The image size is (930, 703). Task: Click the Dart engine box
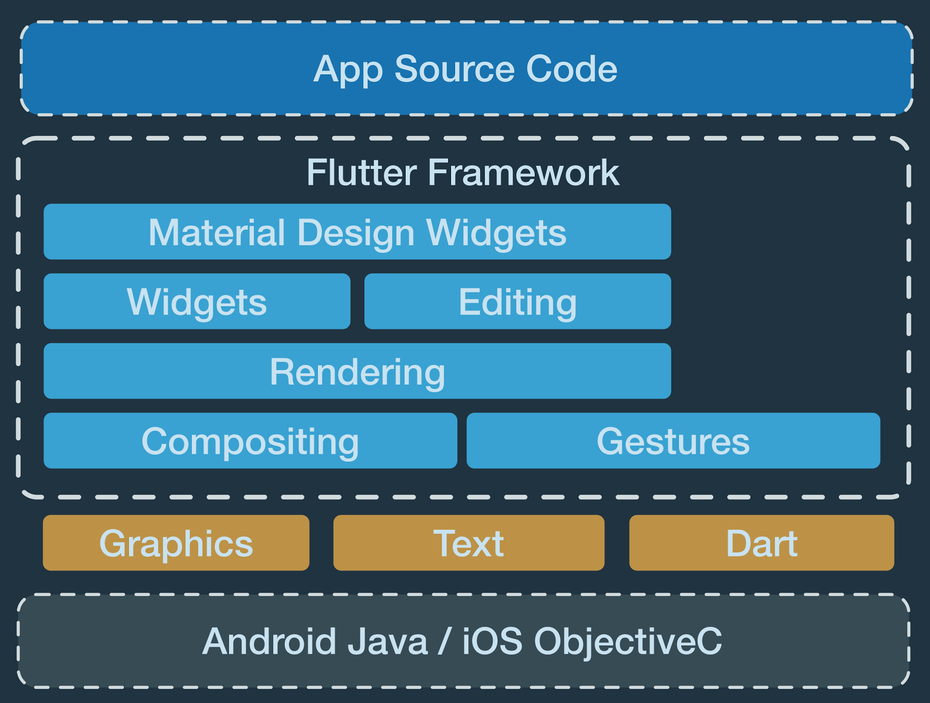pyautogui.click(x=762, y=543)
